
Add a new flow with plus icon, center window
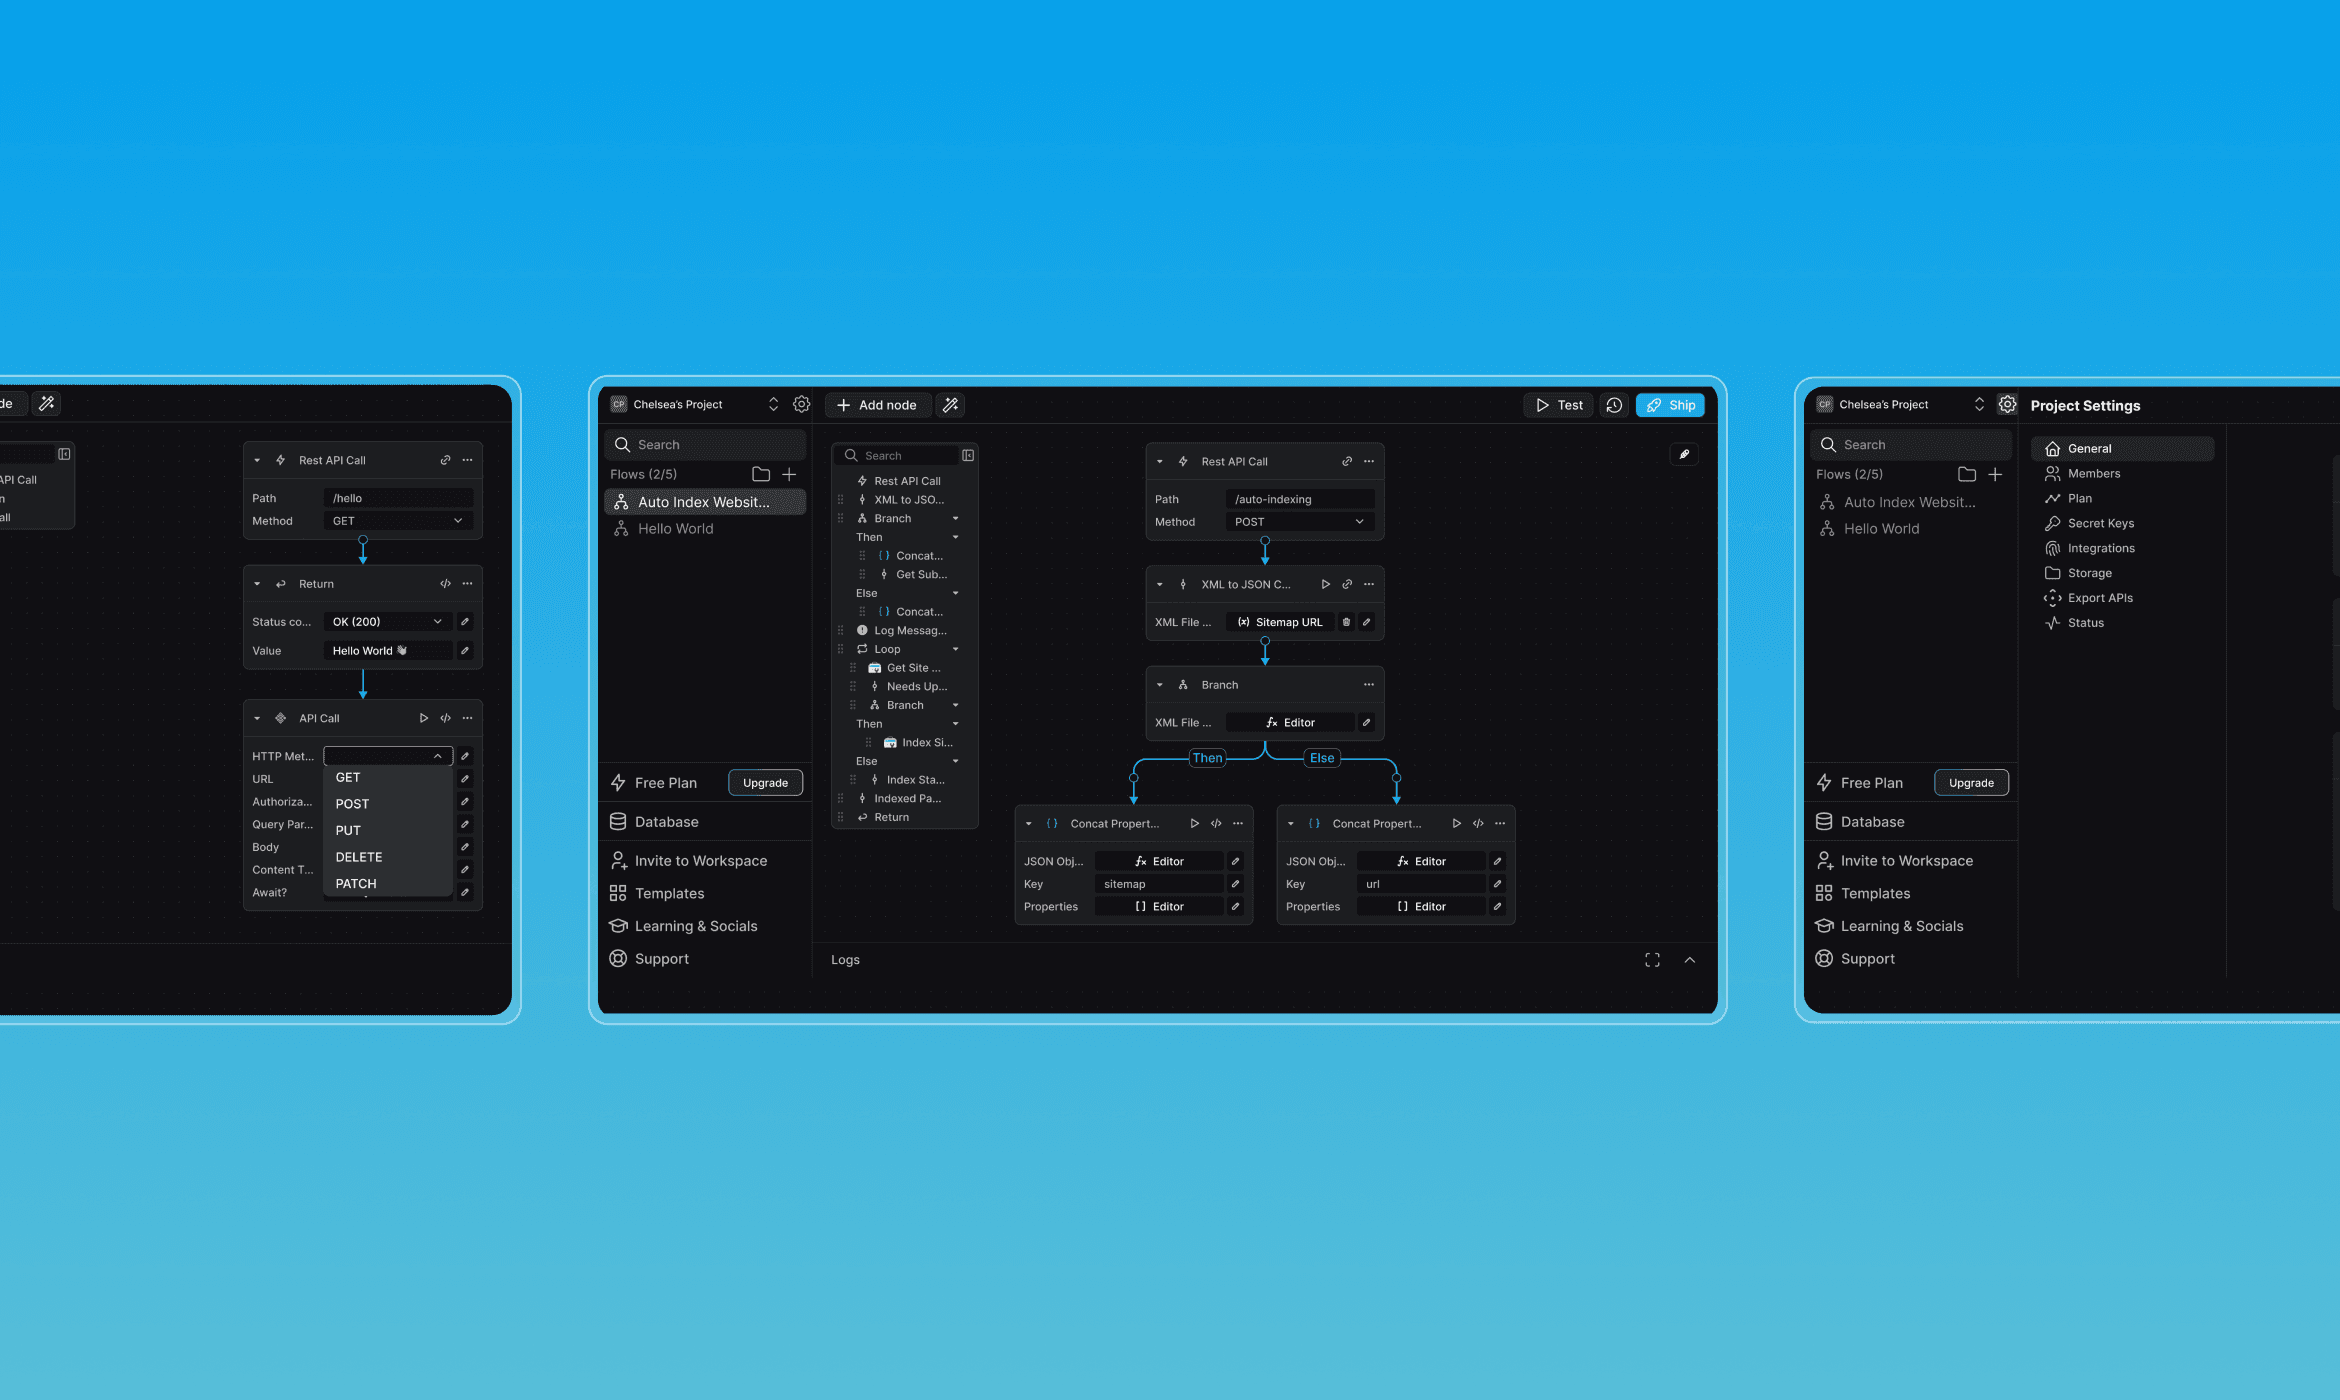[789, 474]
